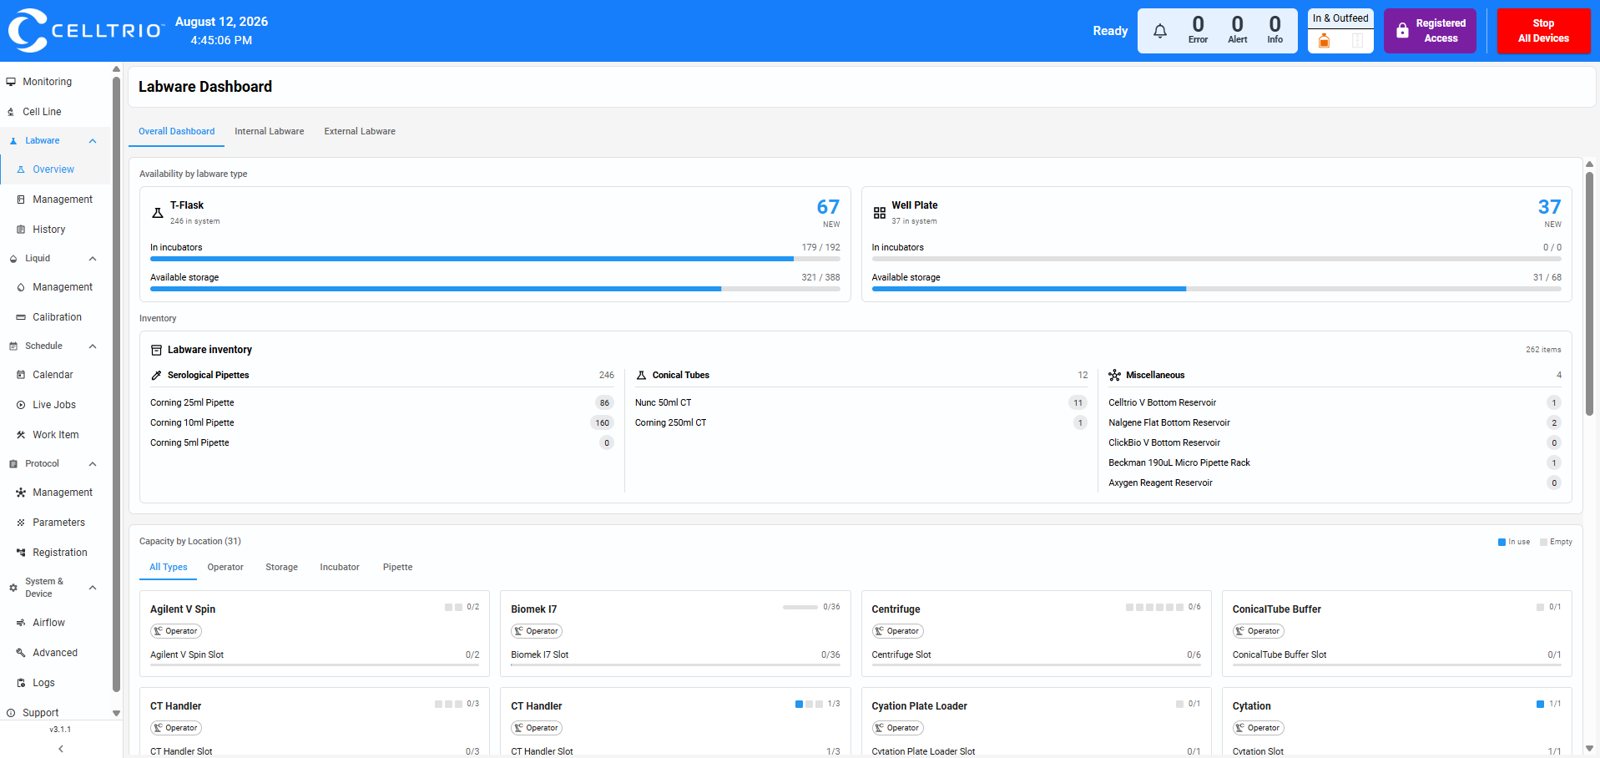1600x758 pixels.
Task: Switch to Internal Labware tab
Action: click(269, 131)
